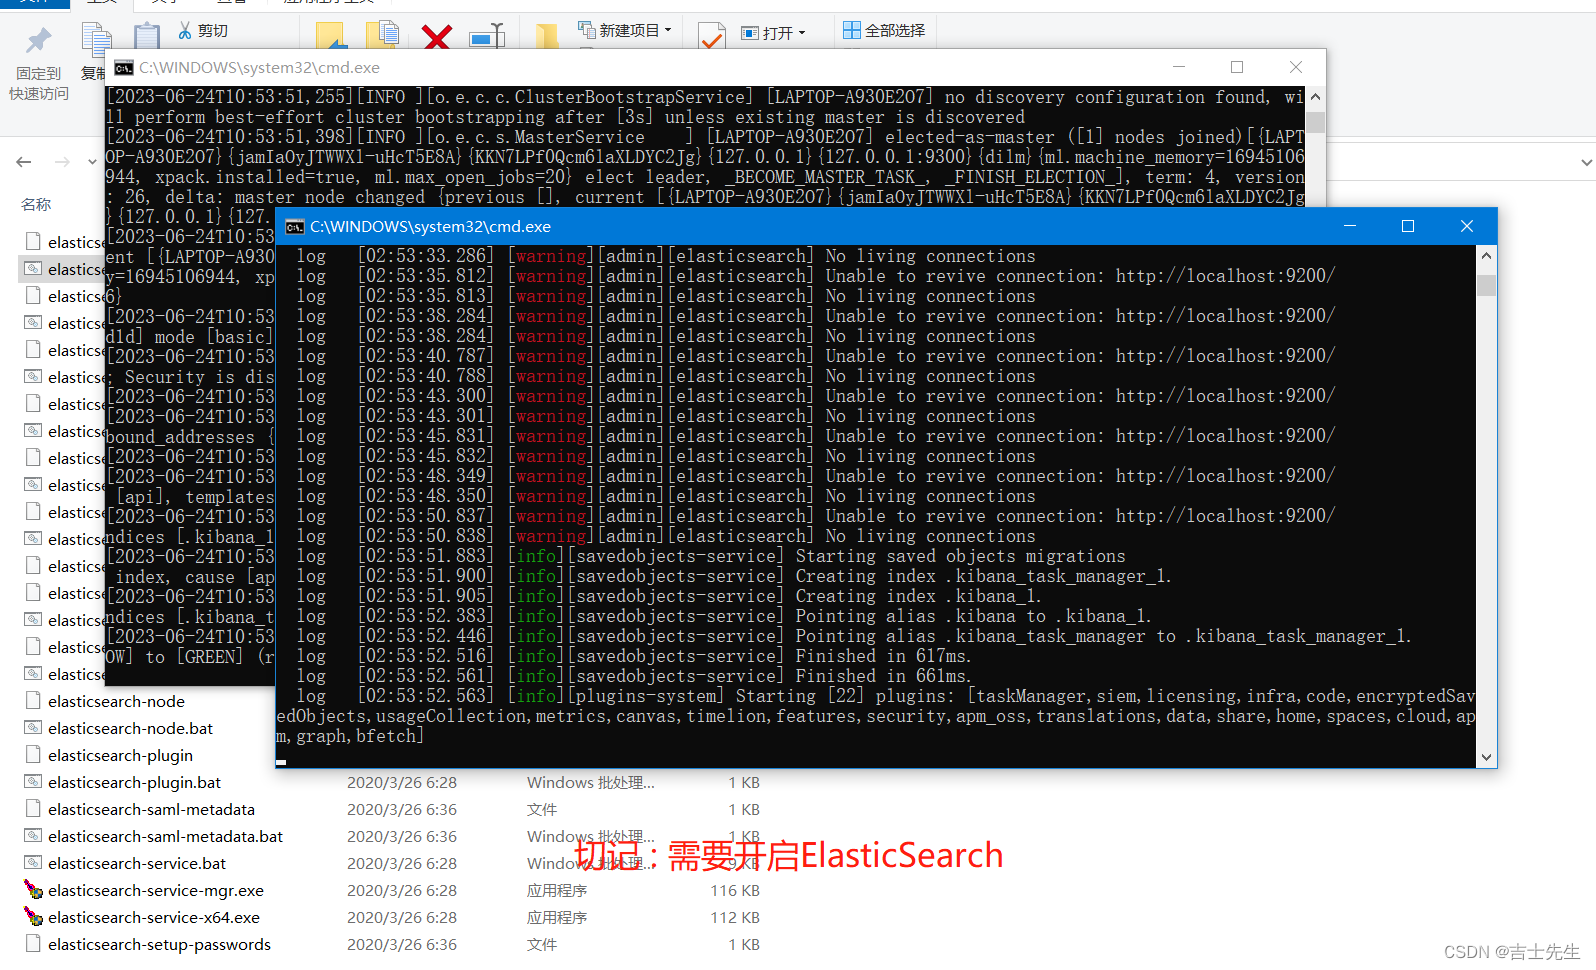Click the 116 KB size cell
This screenshot has height=970, width=1596.
[735, 890]
